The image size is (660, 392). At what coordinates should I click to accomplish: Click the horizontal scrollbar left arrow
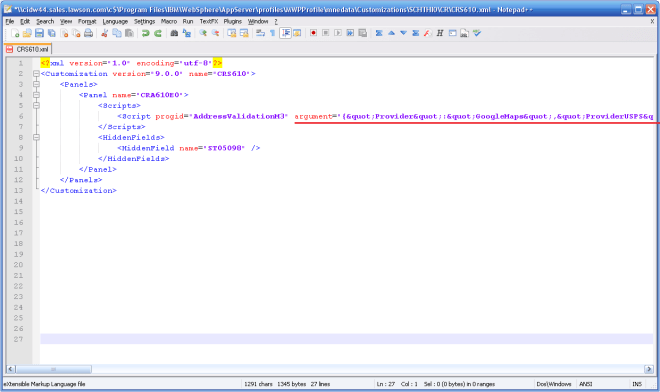point(11,369)
